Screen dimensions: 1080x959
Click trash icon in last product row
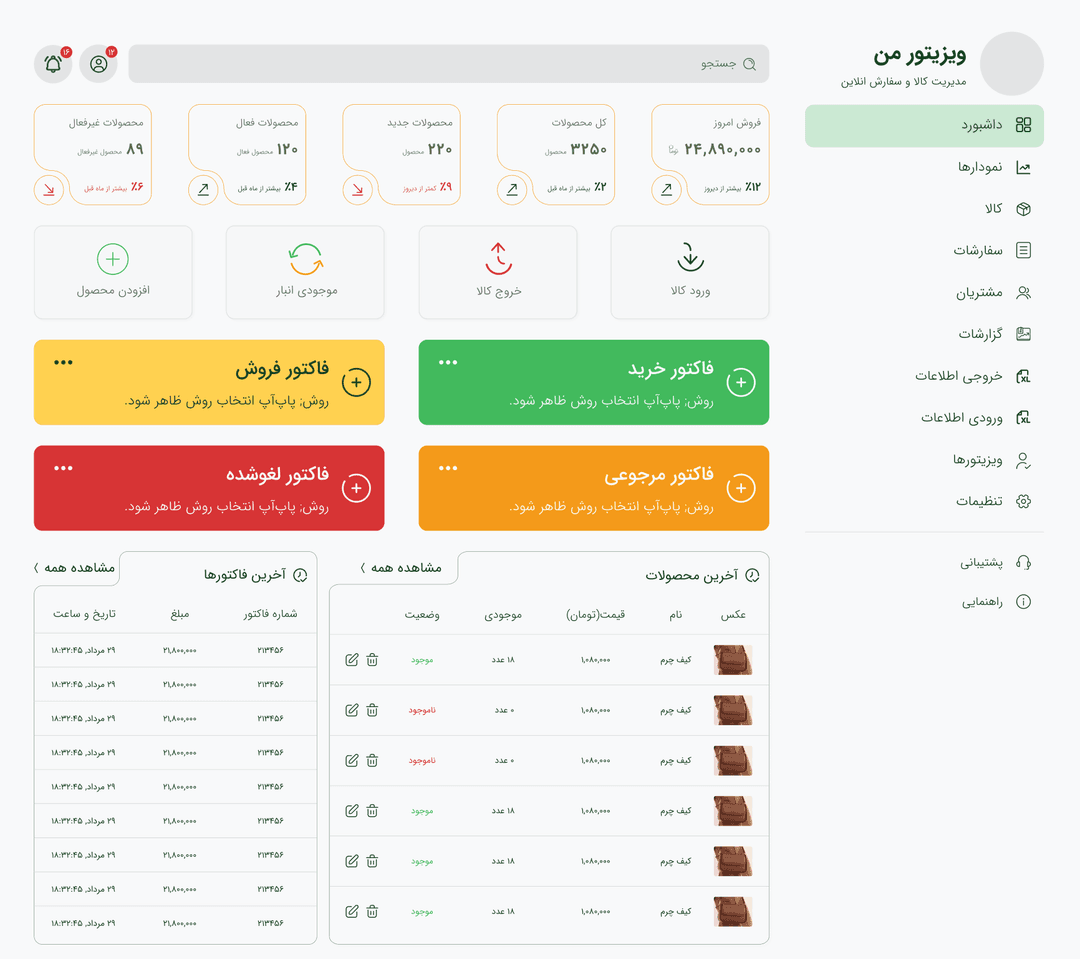pyautogui.click(x=372, y=911)
